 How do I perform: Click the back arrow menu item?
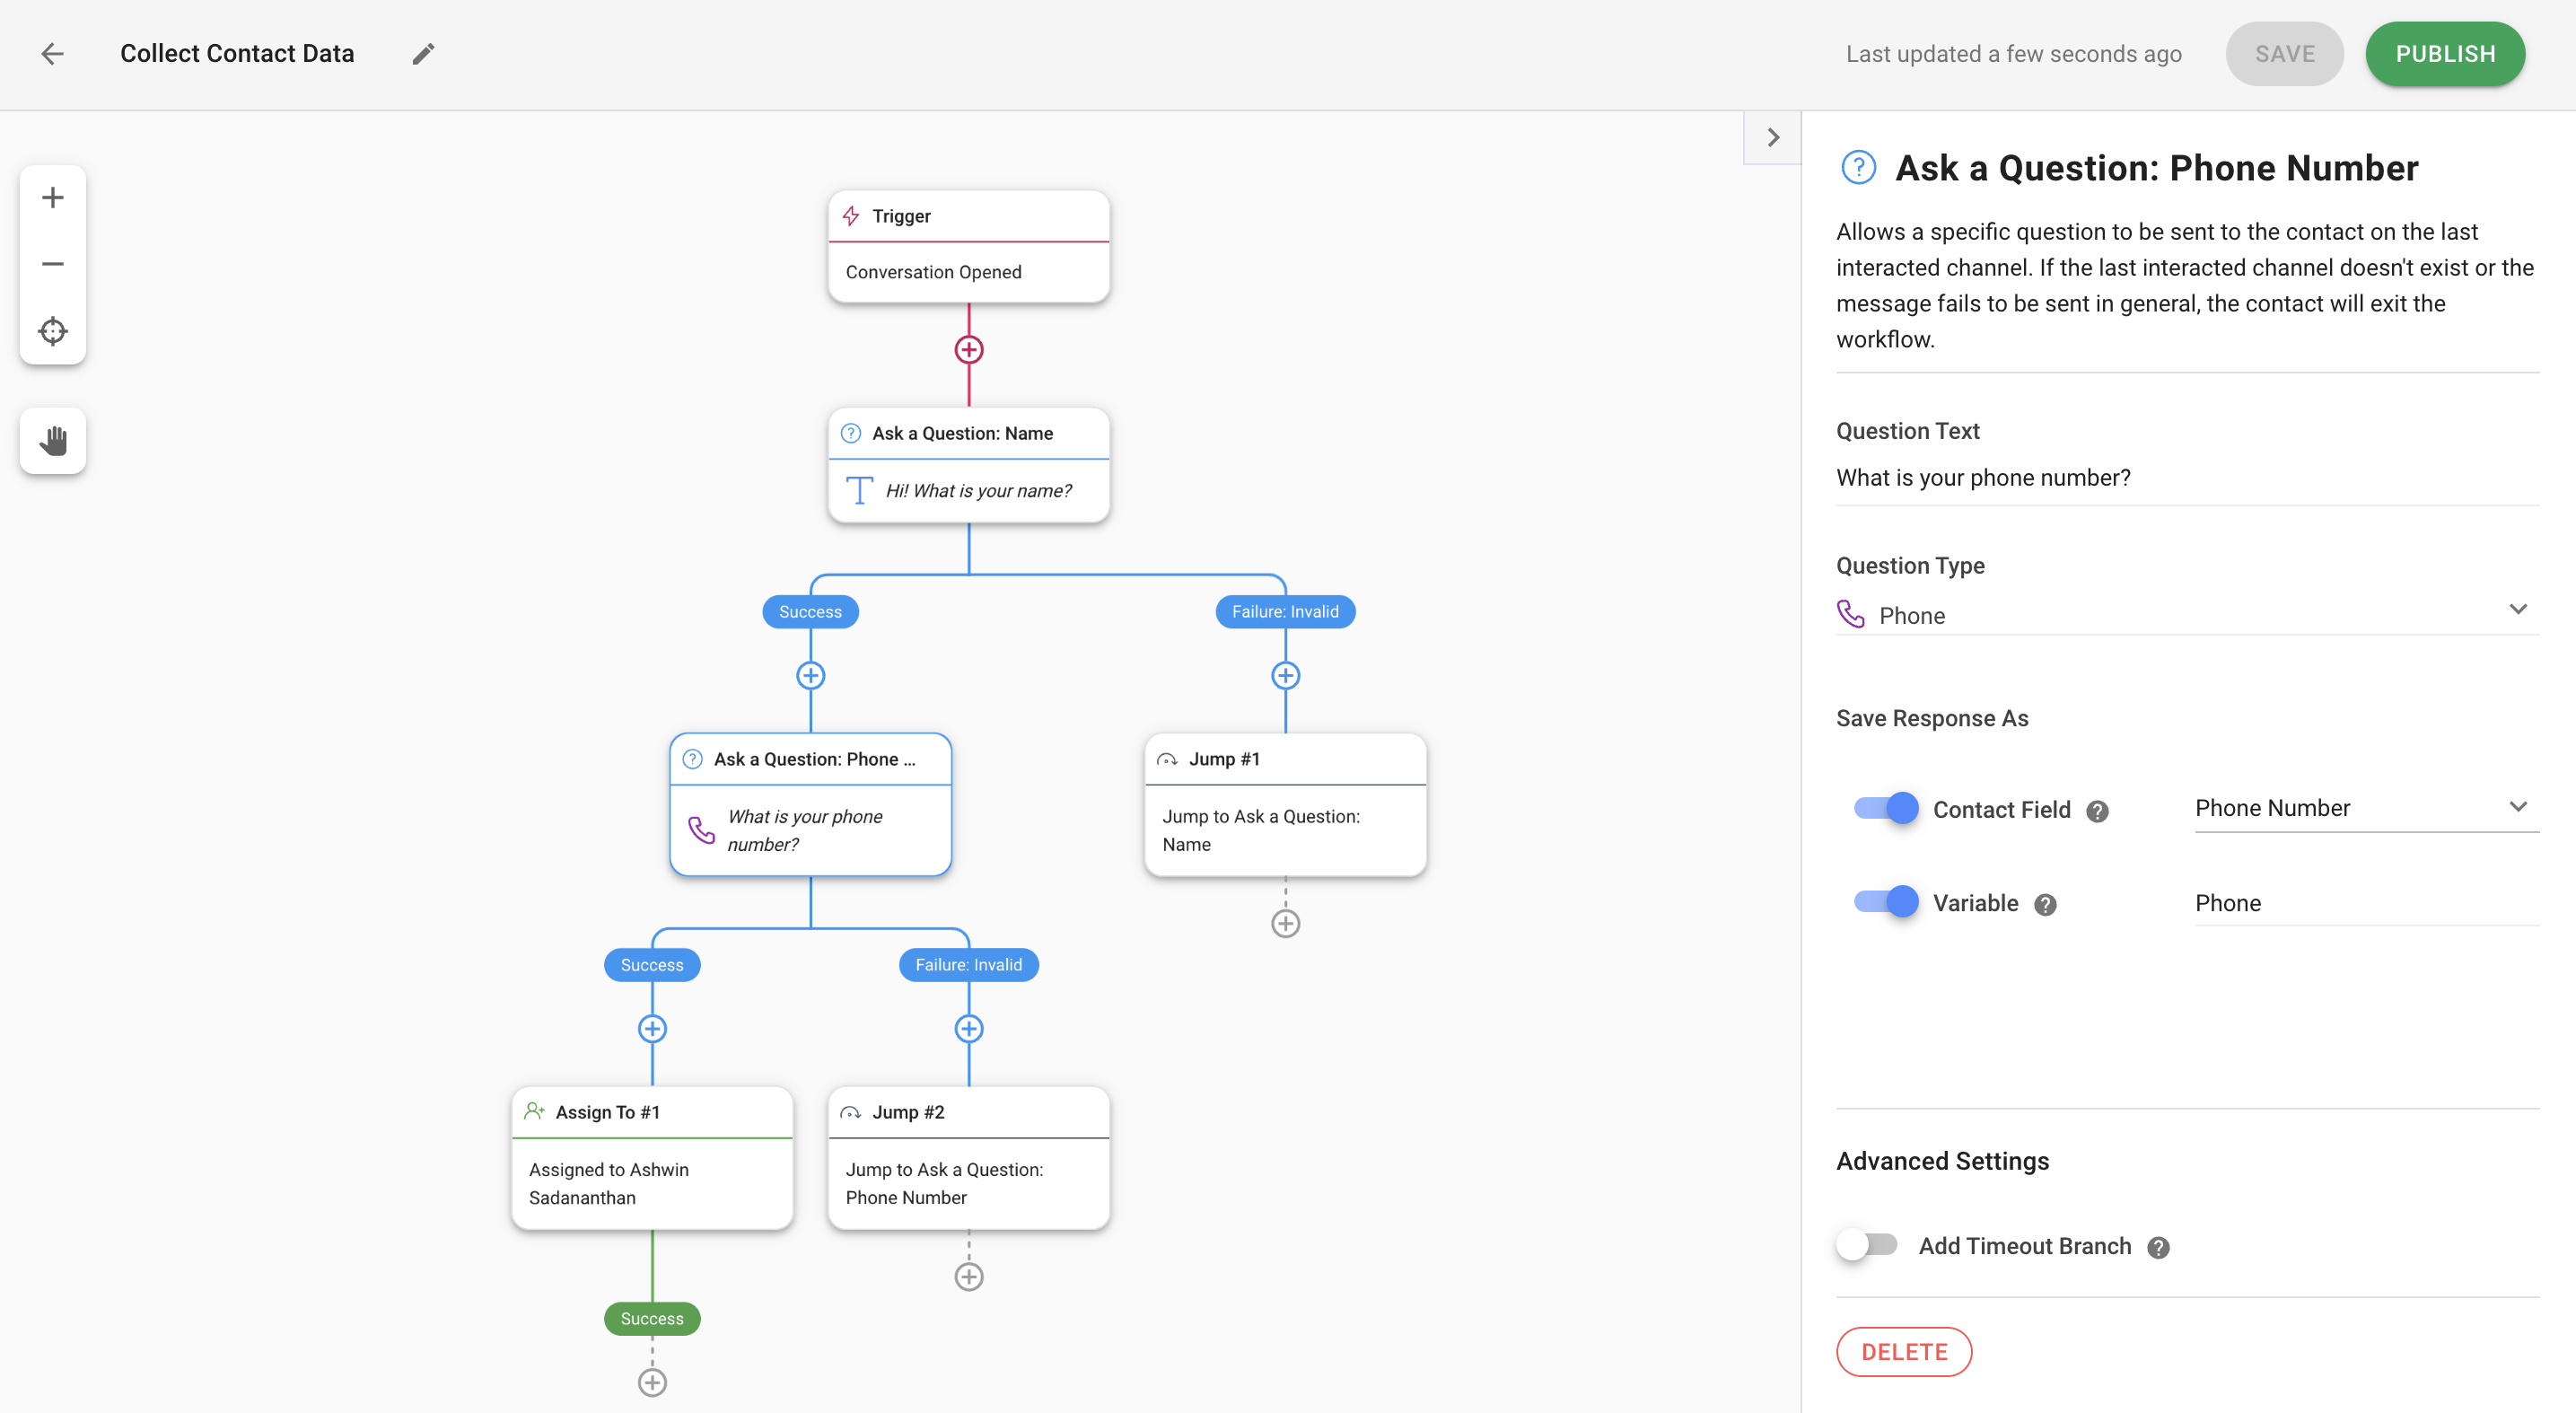point(52,52)
